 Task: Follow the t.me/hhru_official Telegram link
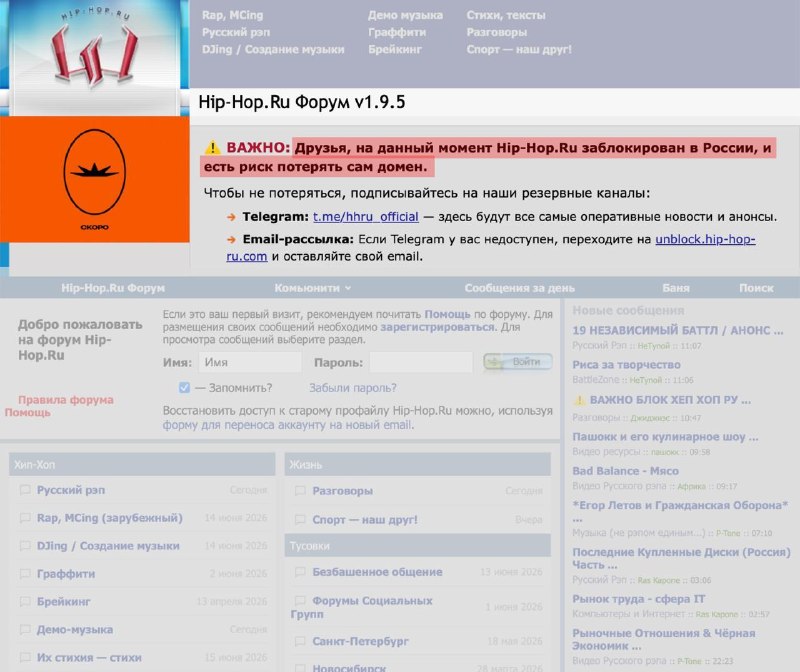(x=366, y=217)
